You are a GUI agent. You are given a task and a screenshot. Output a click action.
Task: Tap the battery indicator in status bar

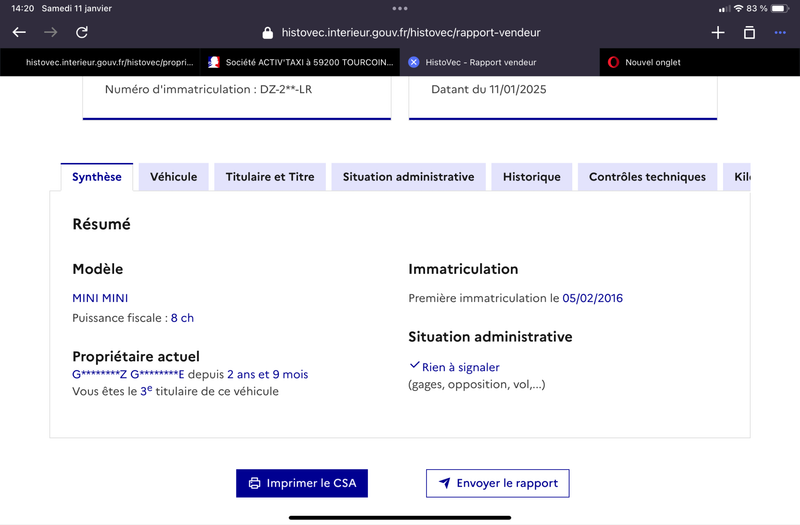780,9
